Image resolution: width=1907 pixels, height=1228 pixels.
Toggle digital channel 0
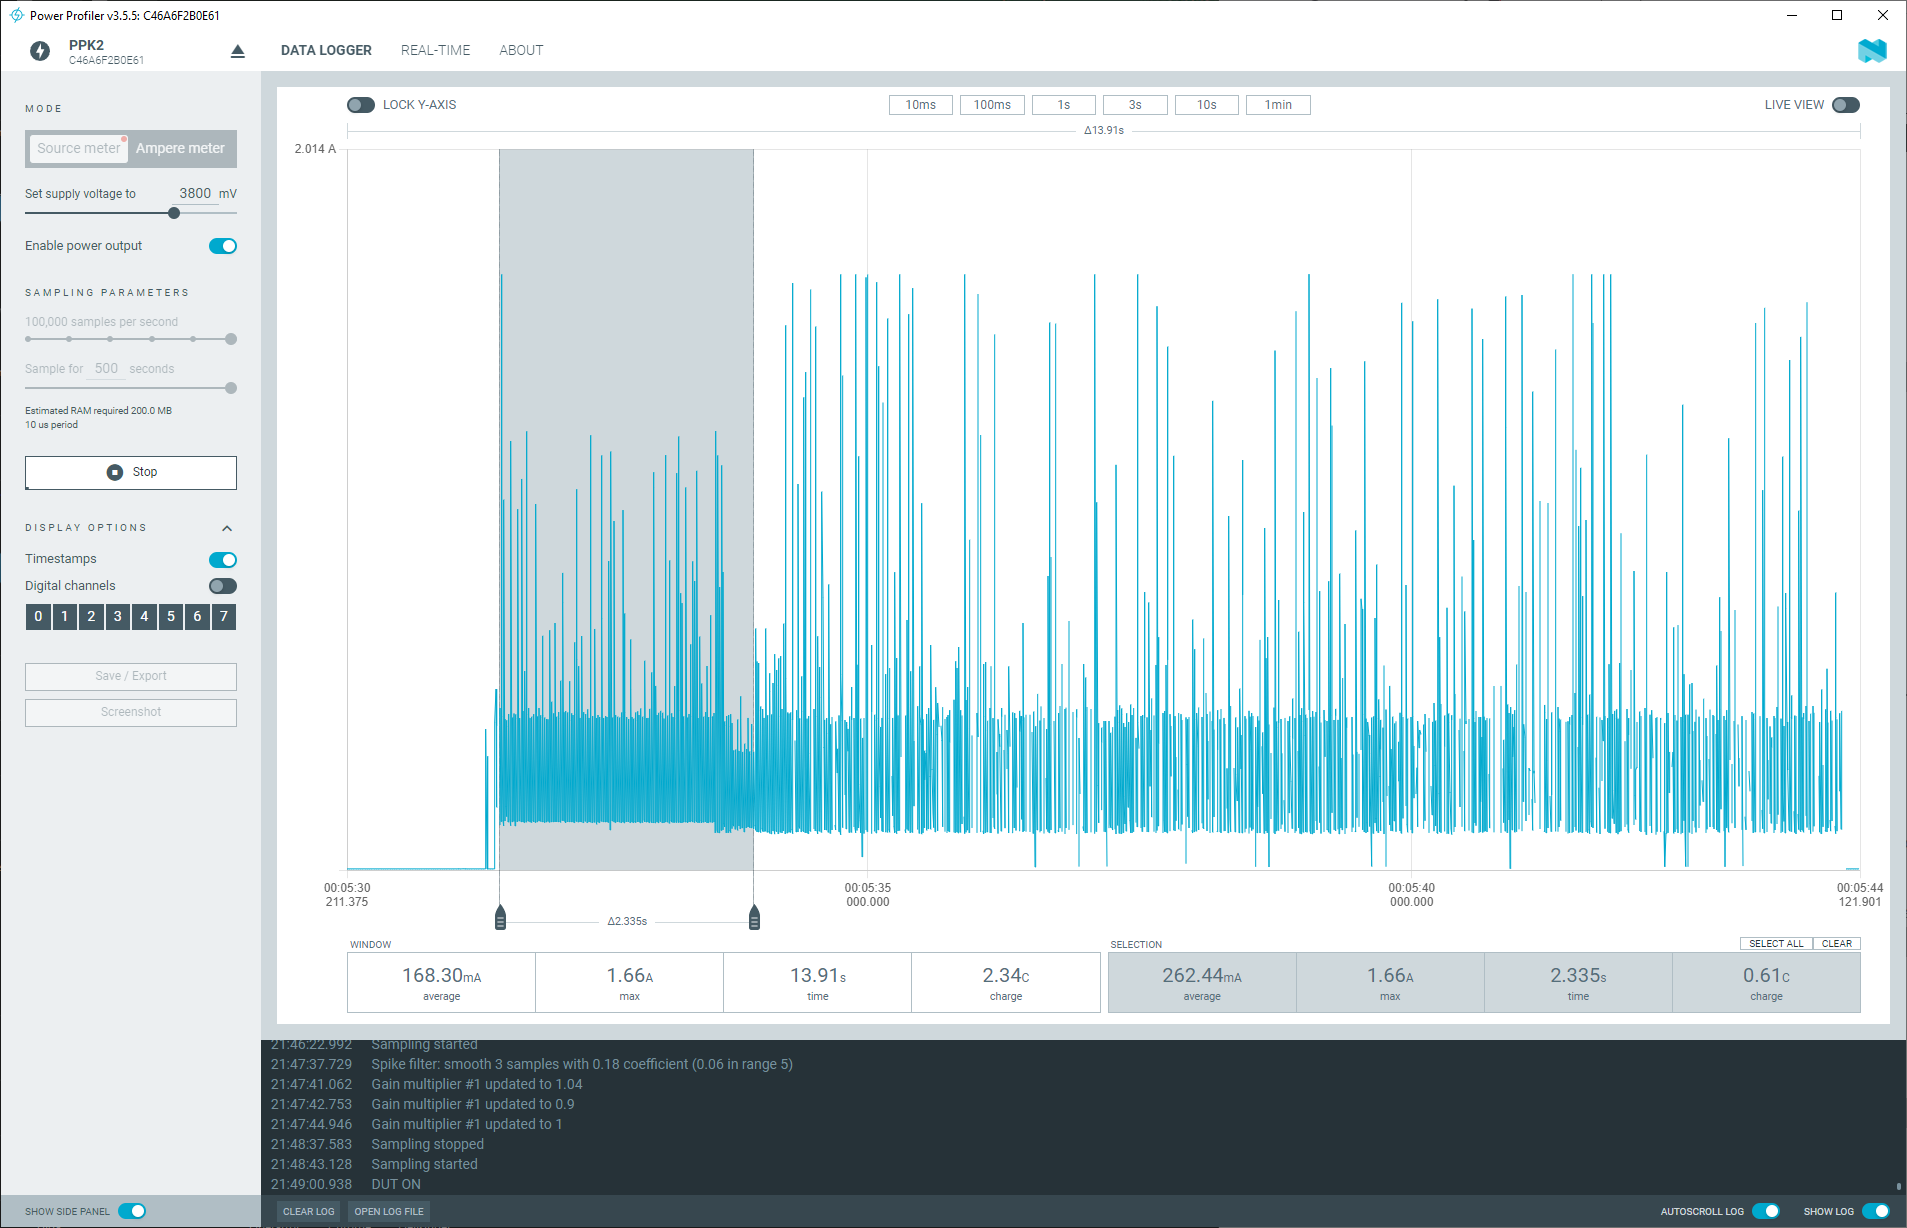38,617
